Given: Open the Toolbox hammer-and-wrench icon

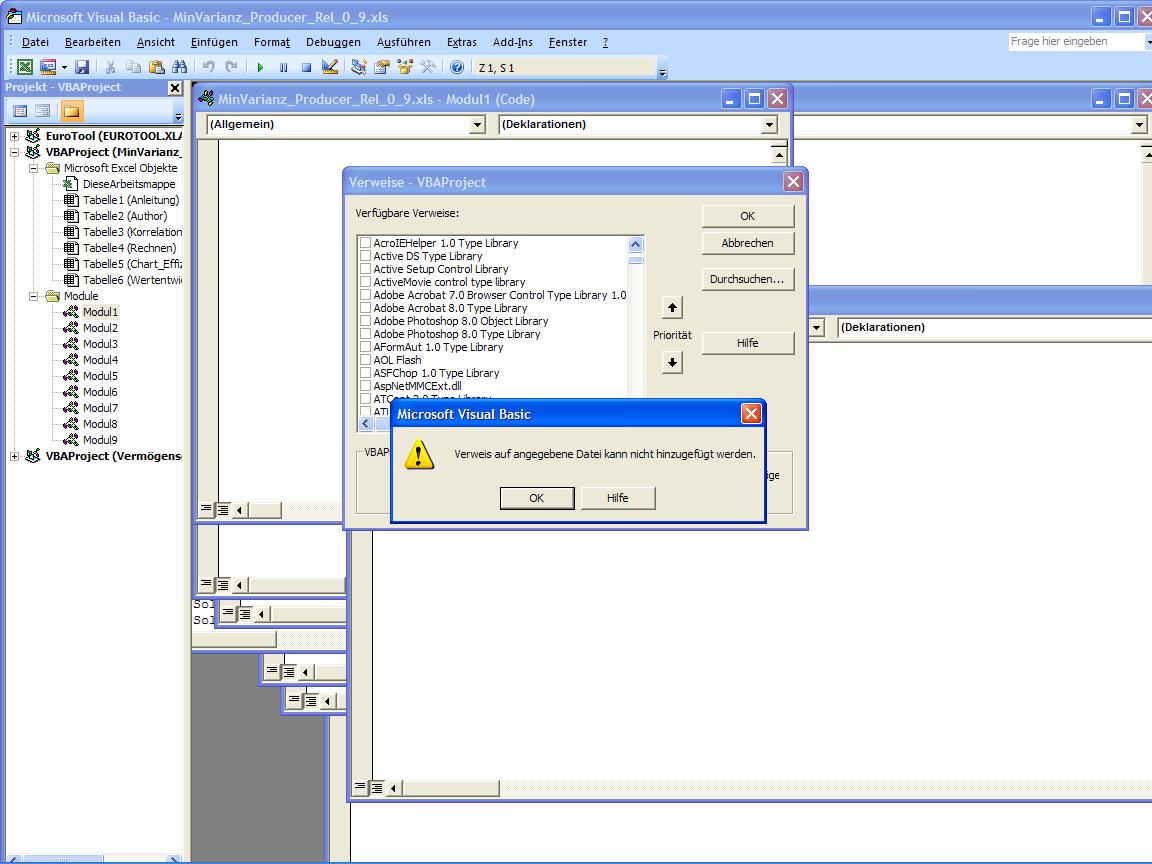Looking at the screenshot, I should [x=428, y=68].
